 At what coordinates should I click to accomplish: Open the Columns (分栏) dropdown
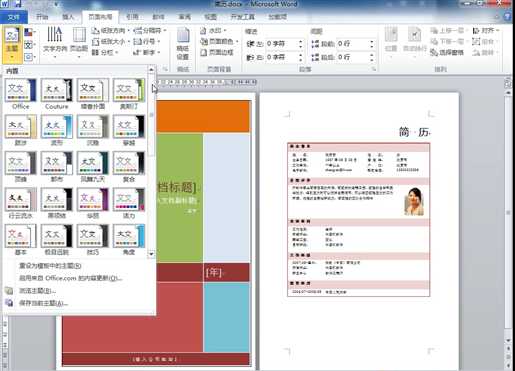click(105, 52)
